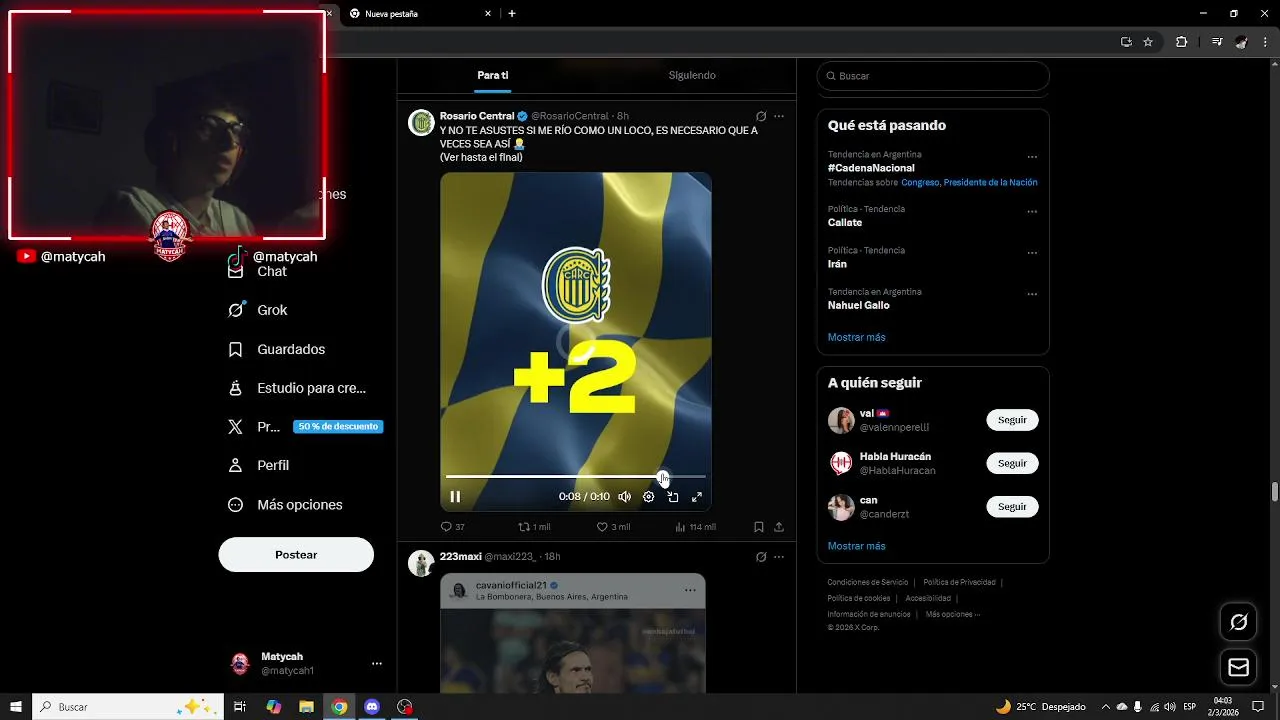The width and height of the screenshot is (1280, 720).
Task: Open the Irán trend
Action: 837,264
